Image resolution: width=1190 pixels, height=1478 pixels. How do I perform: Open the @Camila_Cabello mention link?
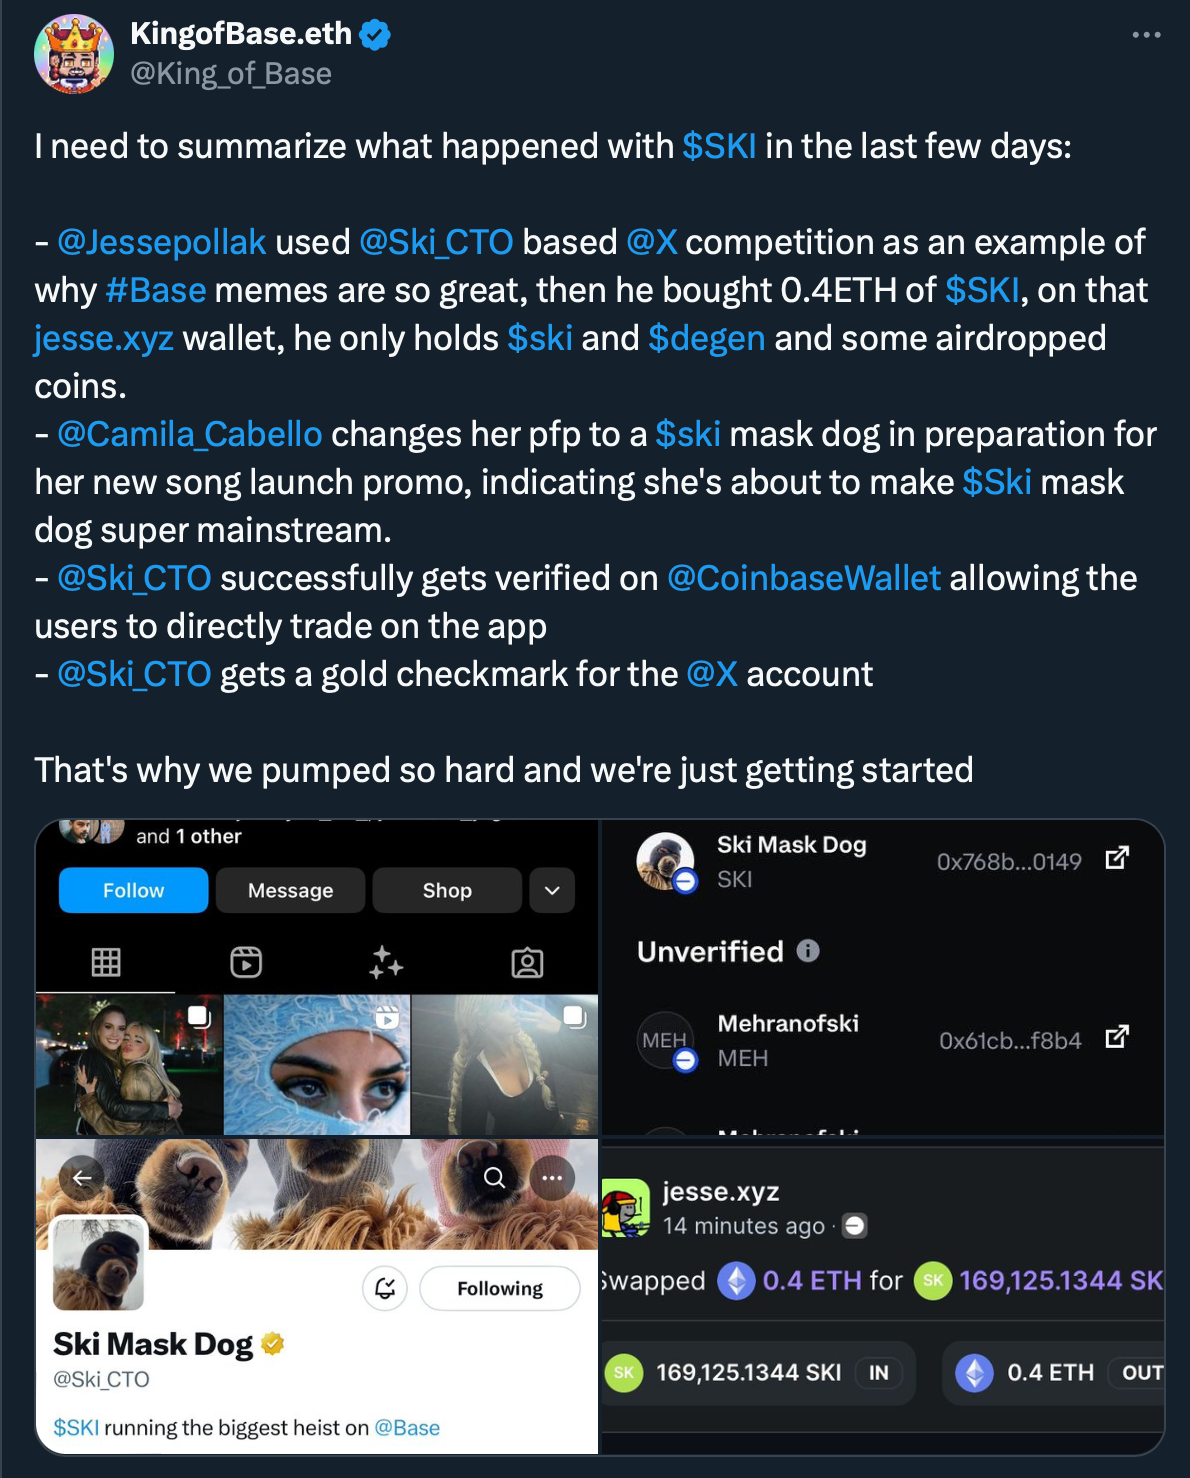point(190,434)
